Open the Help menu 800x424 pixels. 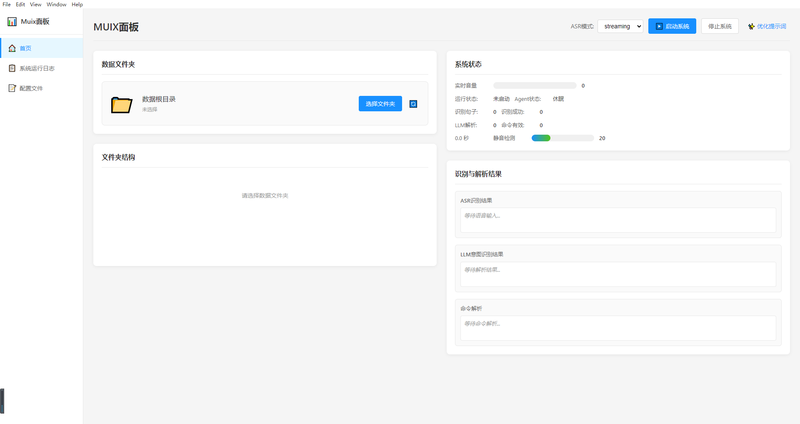coord(77,4)
